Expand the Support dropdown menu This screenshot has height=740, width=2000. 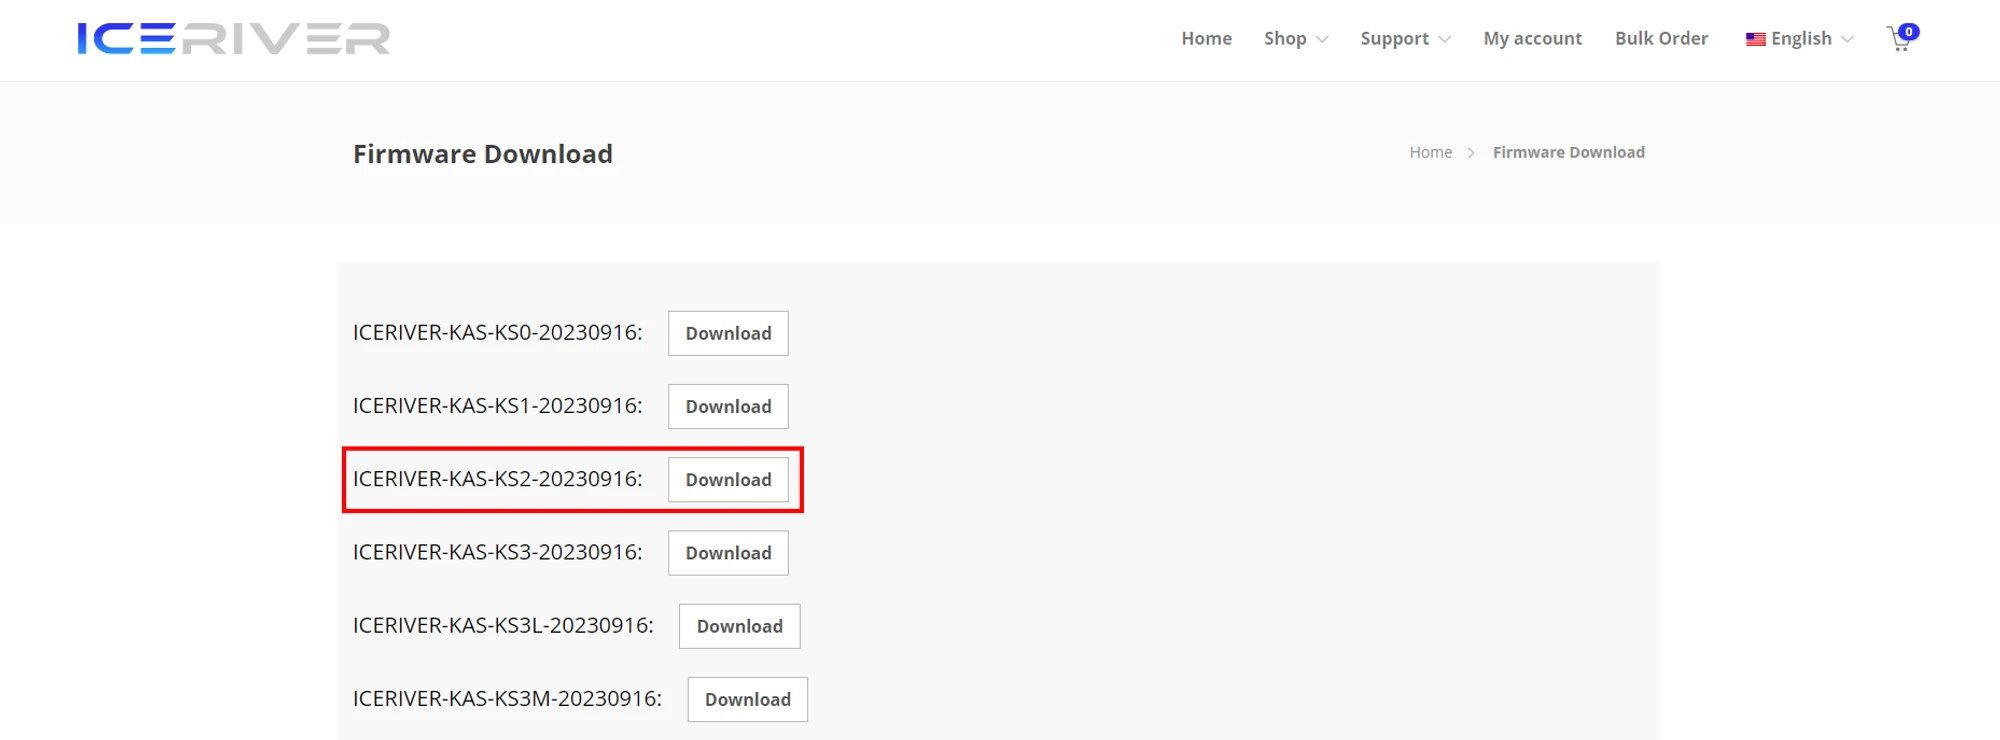(1404, 39)
